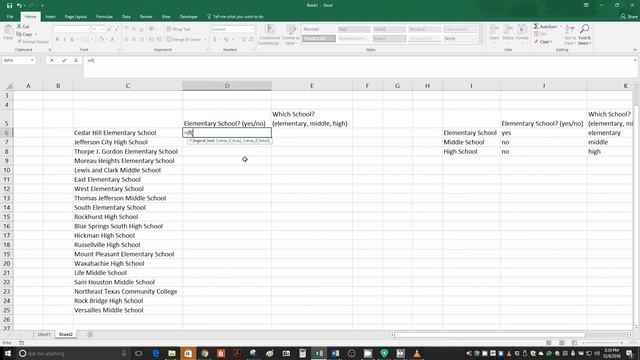Click the Windows Start button
The width and height of the screenshot is (640, 360).
pyautogui.click(x=7, y=353)
